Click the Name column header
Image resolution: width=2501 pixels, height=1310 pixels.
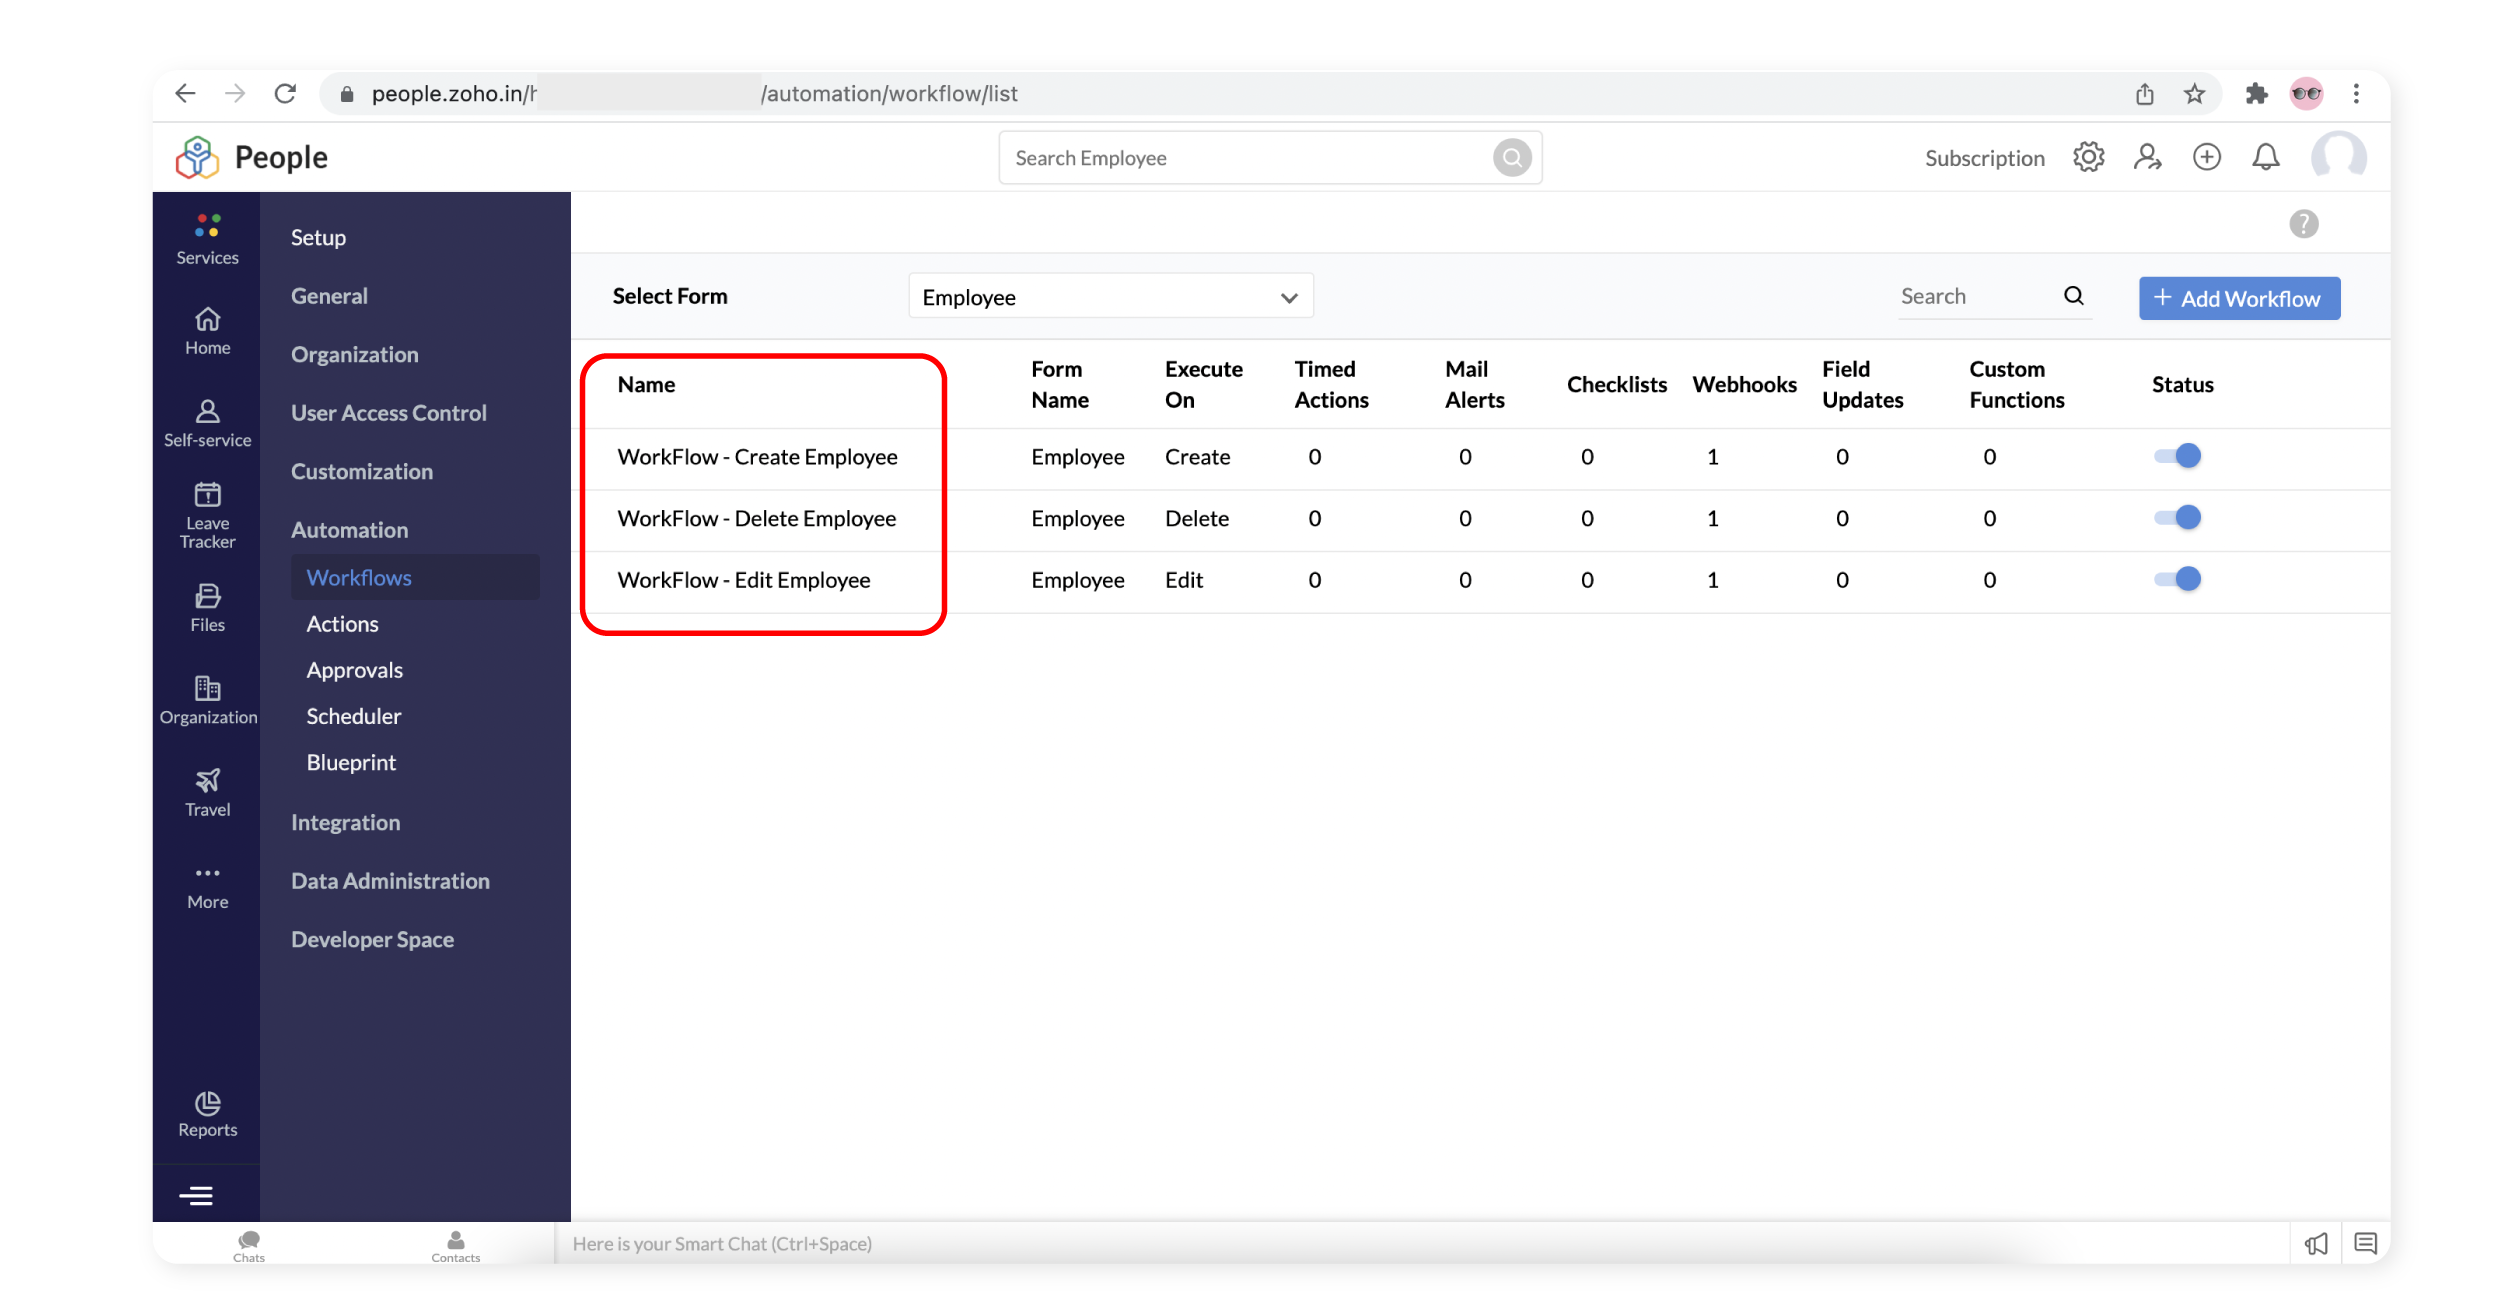pyautogui.click(x=646, y=385)
